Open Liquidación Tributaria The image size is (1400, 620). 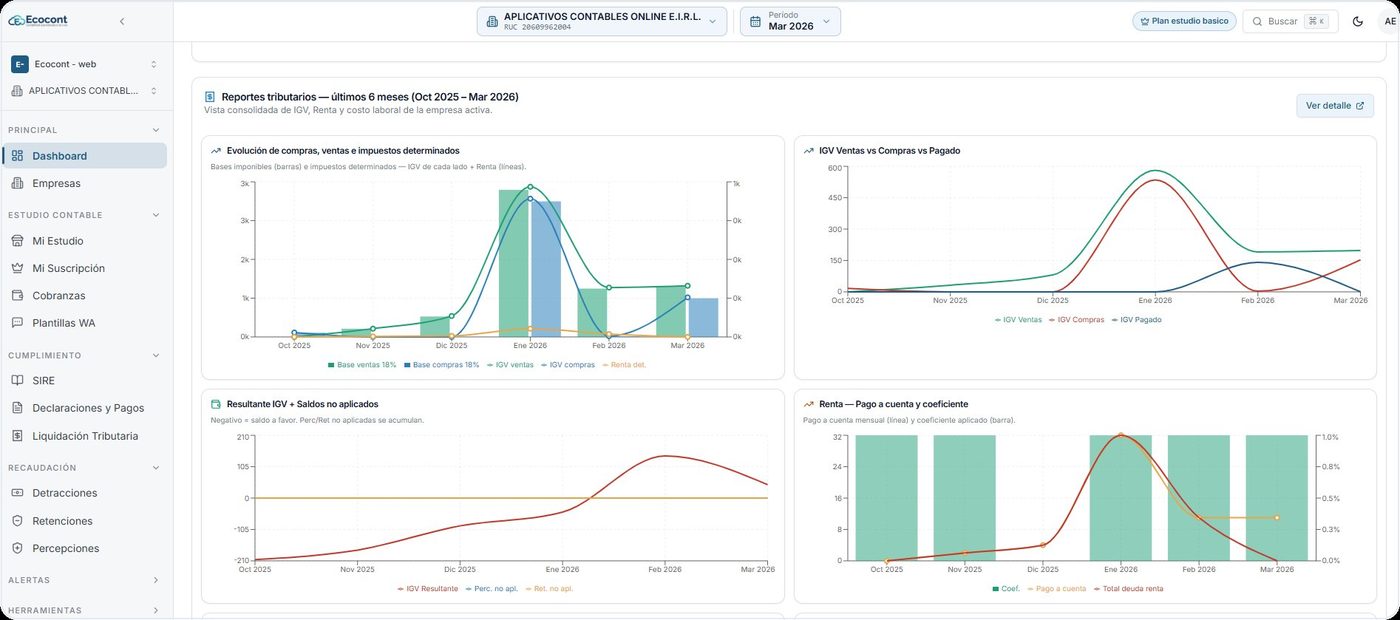click(x=85, y=436)
